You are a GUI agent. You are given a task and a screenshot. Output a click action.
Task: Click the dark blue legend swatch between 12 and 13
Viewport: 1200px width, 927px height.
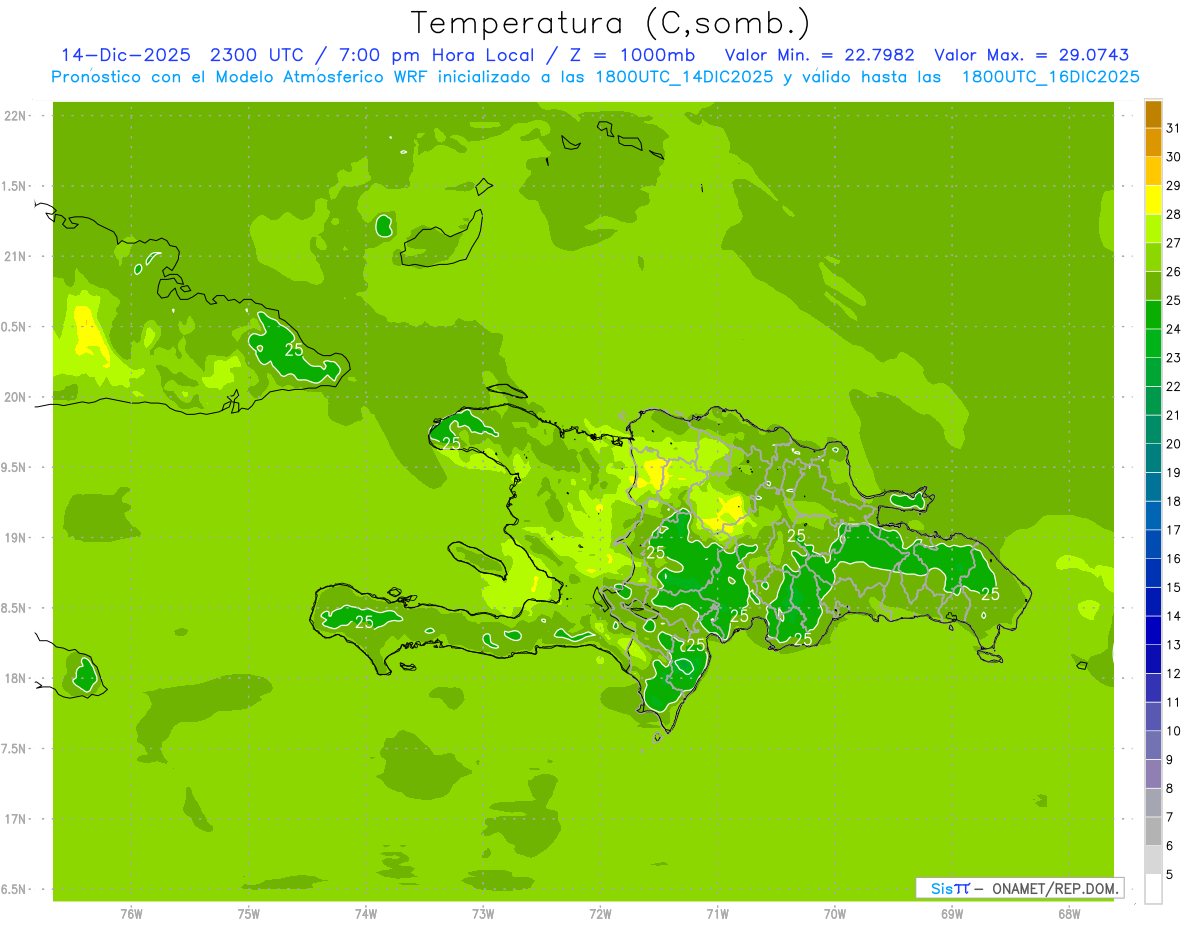(1153, 659)
